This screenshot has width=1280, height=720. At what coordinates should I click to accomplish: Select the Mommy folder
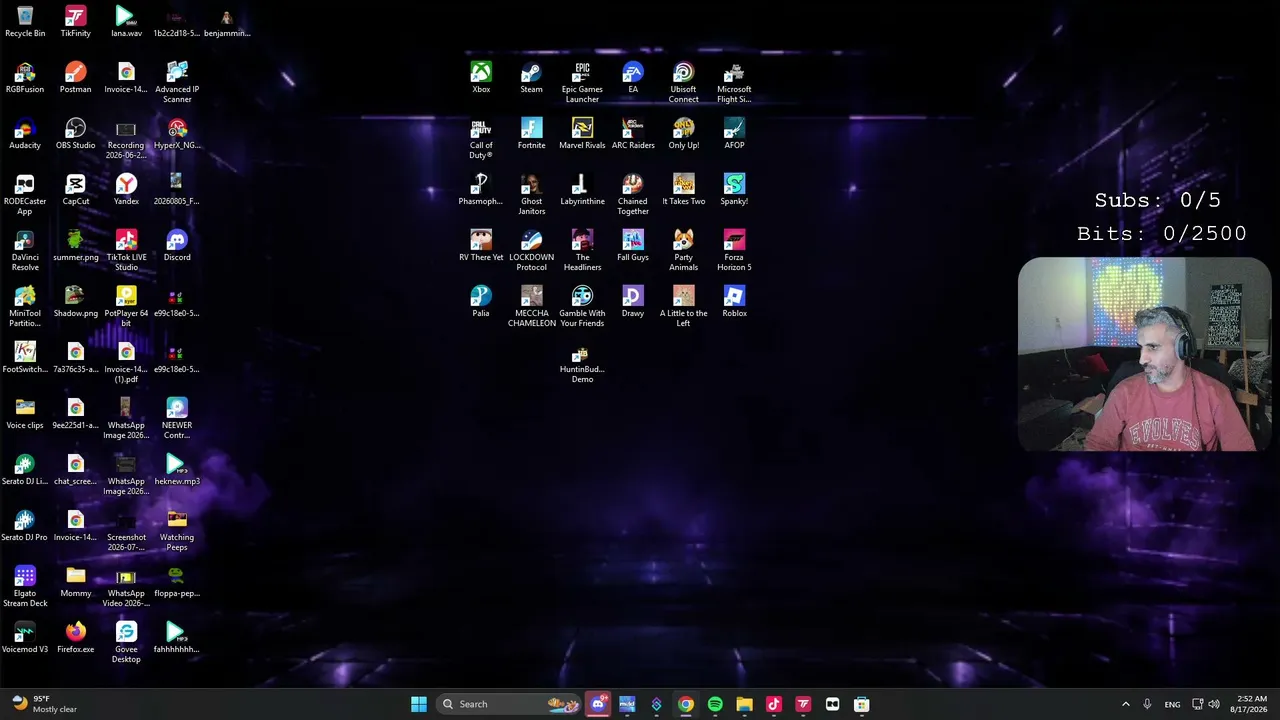pyautogui.click(x=75, y=581)
